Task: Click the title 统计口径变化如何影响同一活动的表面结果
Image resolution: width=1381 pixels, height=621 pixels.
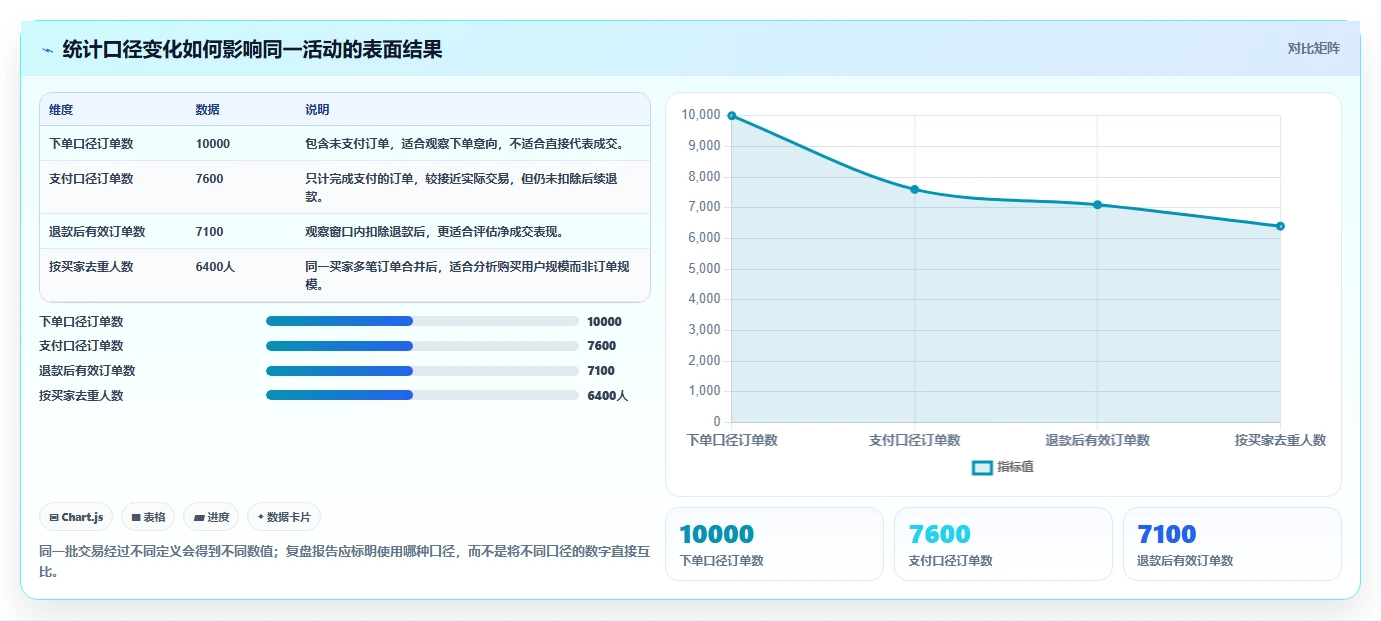Action: pos(252,50)
